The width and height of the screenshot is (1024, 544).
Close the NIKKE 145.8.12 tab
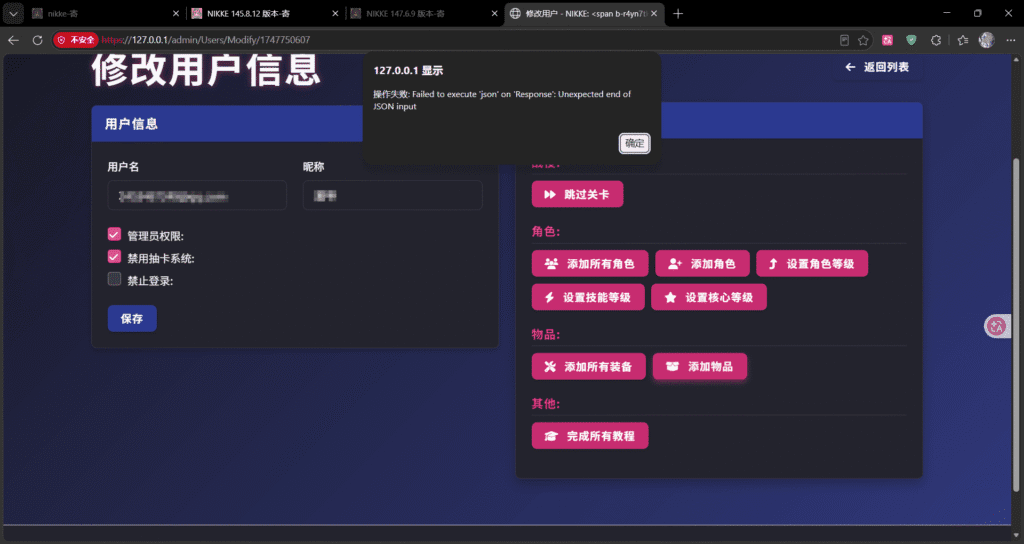tap(335, 13)
